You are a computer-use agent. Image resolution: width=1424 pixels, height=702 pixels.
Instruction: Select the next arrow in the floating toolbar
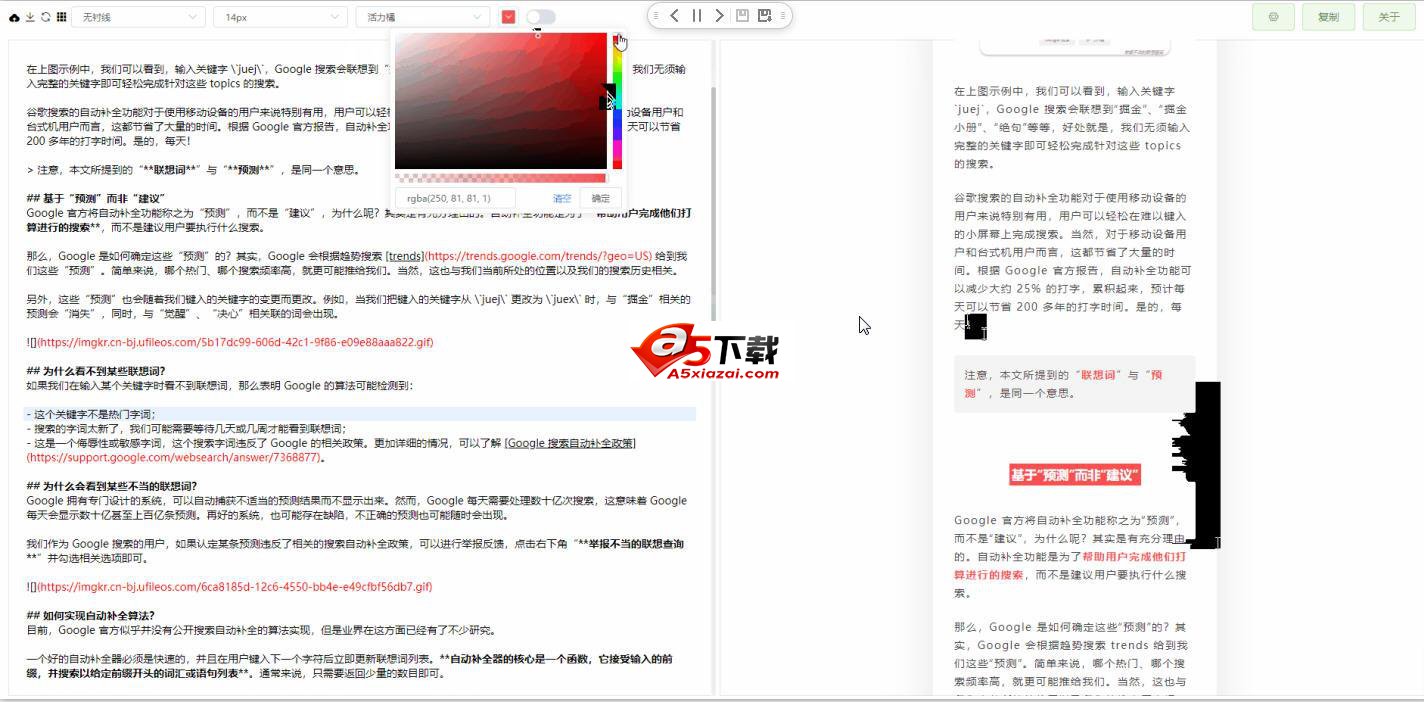[x=720, y=15]
